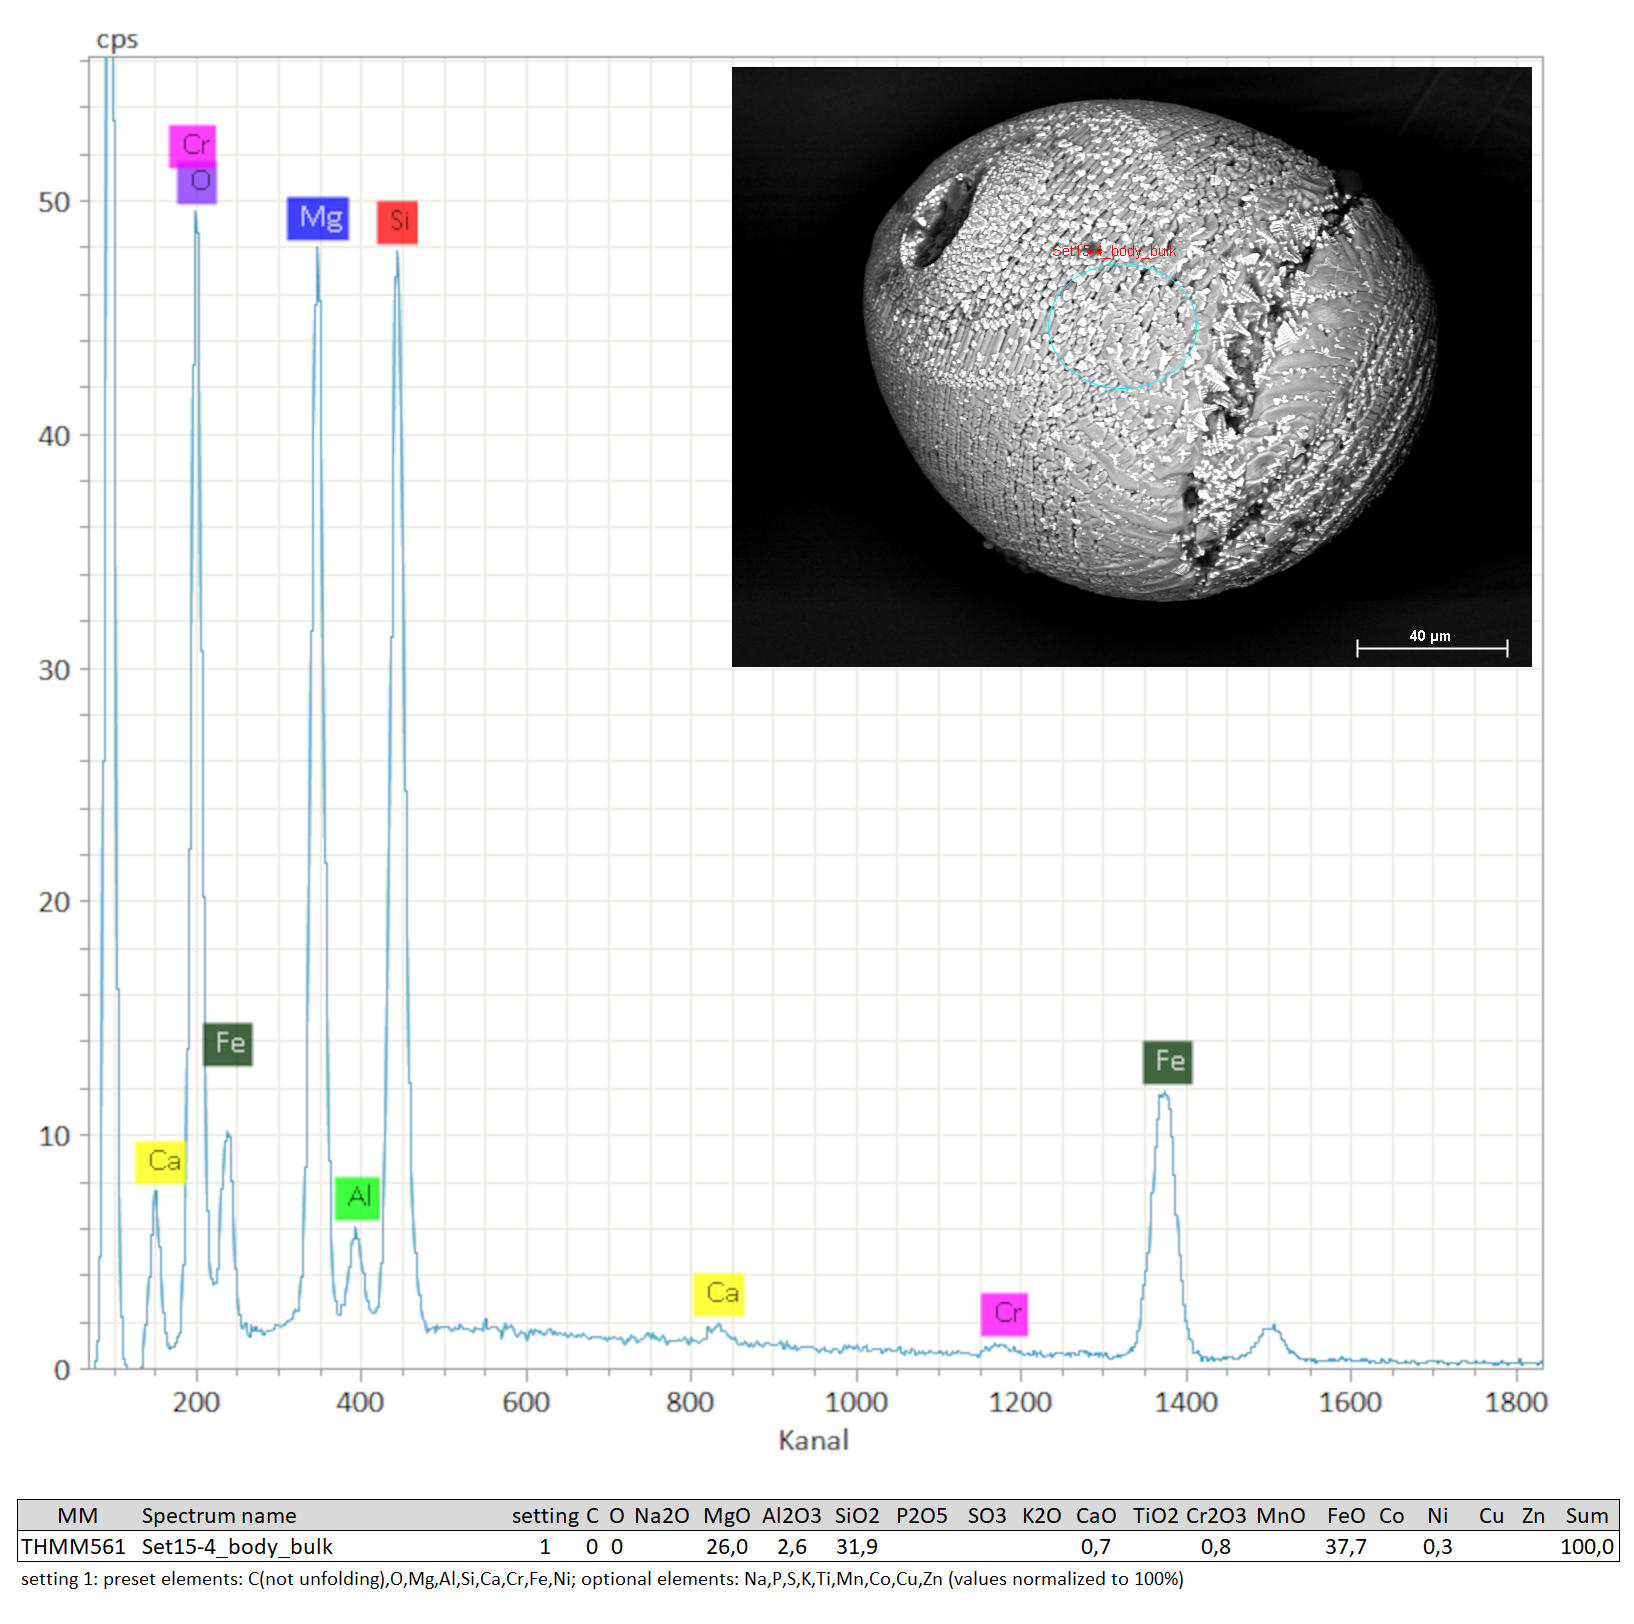Click the THMM561 cell in the table
Screen dimensions: 1634x1624
(x=73, y=1547)
